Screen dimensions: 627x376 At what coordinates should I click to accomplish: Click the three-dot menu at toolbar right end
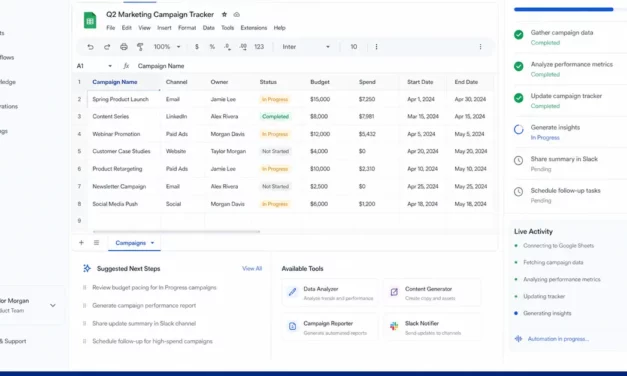(480, 47)
